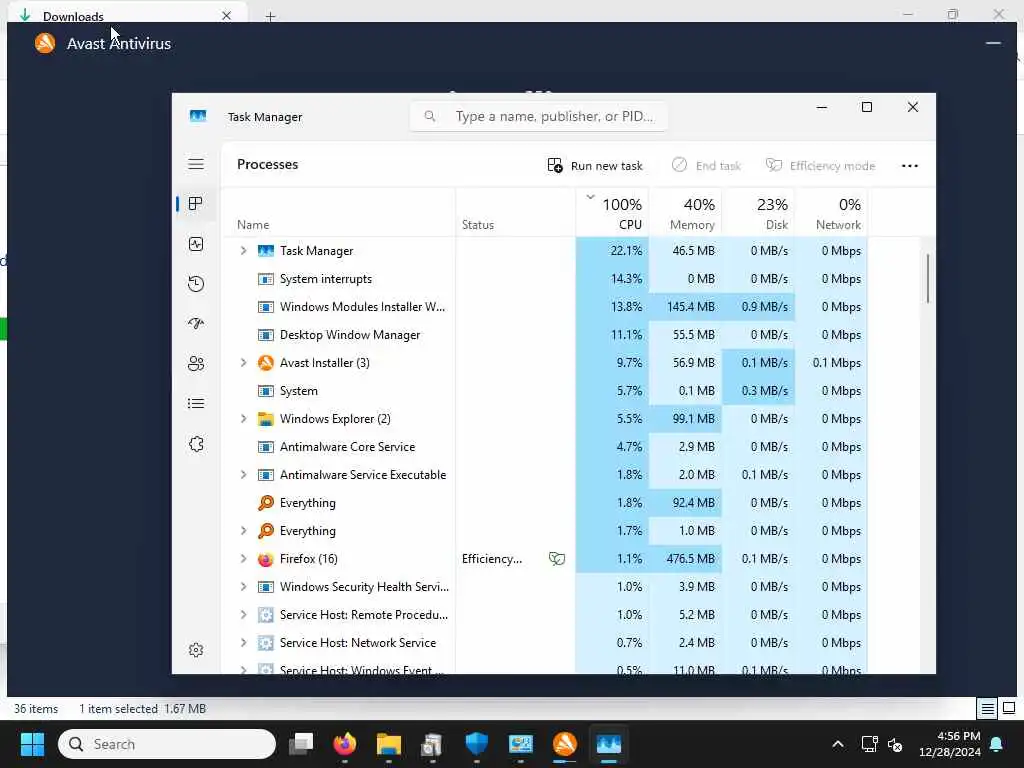Select the Desktop Window Manager row

coord(545,335)
